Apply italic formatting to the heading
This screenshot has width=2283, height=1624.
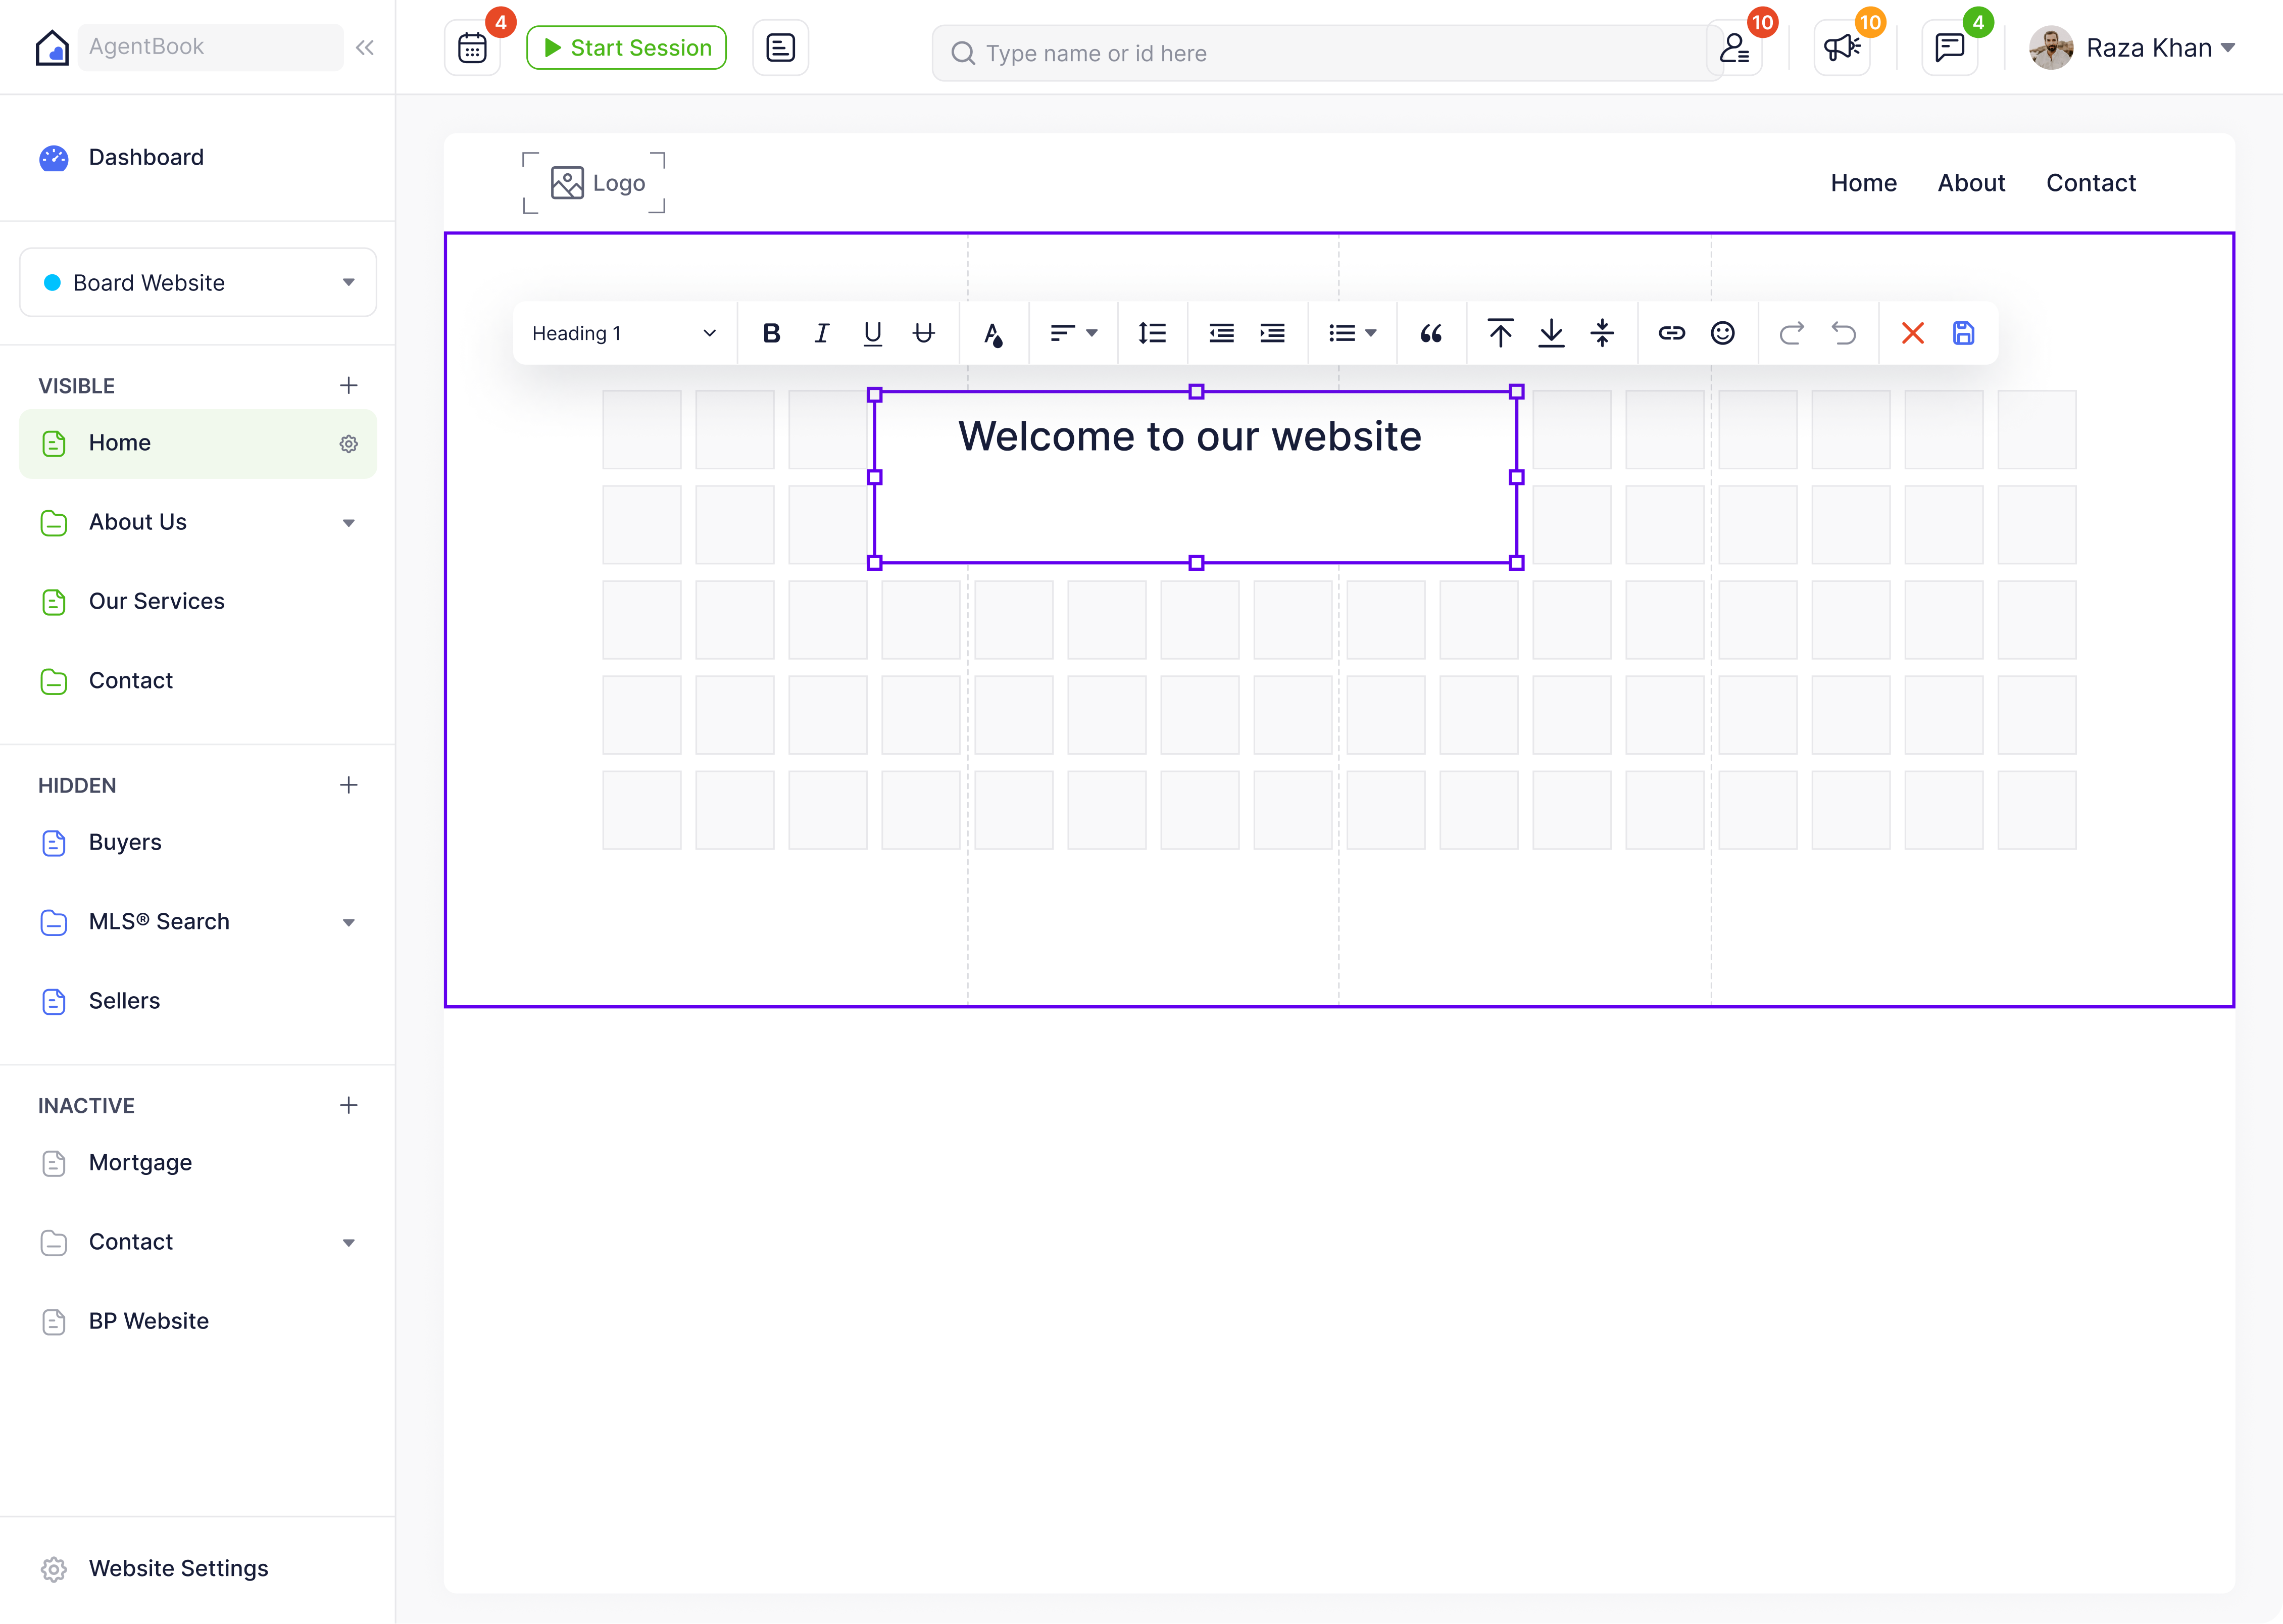point(822,333)
